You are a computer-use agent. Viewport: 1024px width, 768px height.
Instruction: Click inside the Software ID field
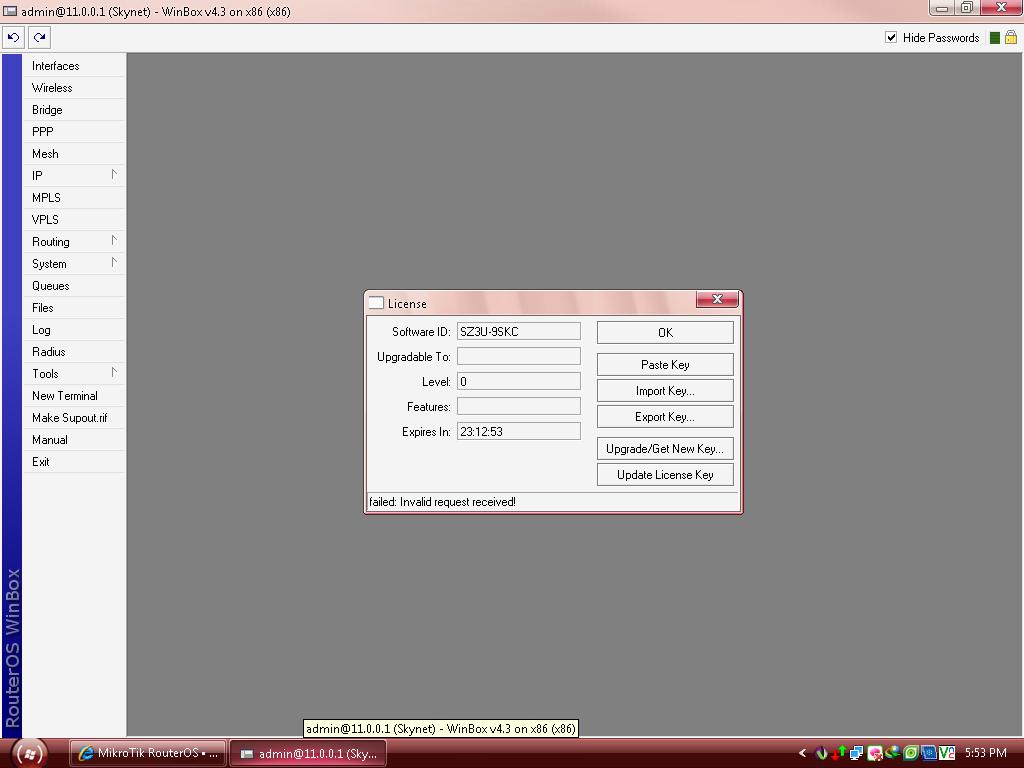(518, 330)
